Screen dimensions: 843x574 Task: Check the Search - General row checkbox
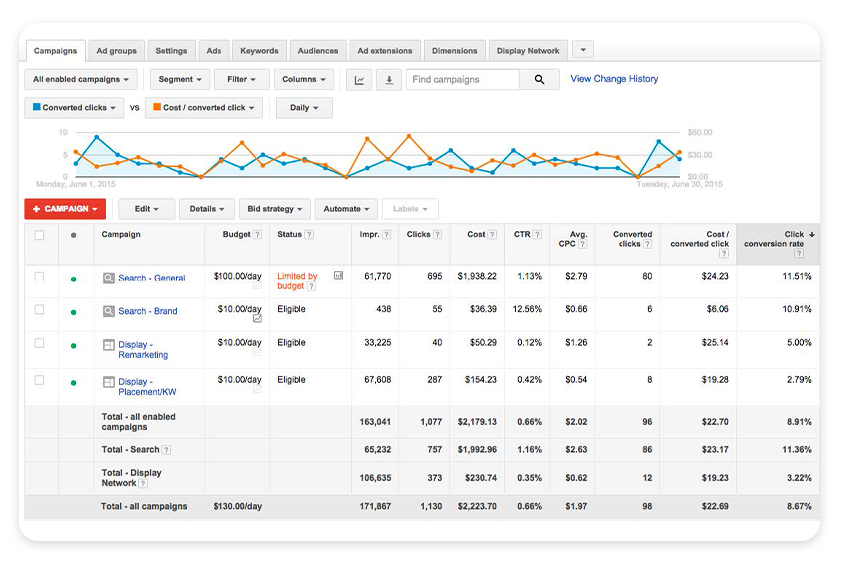(x=40, y=277)
